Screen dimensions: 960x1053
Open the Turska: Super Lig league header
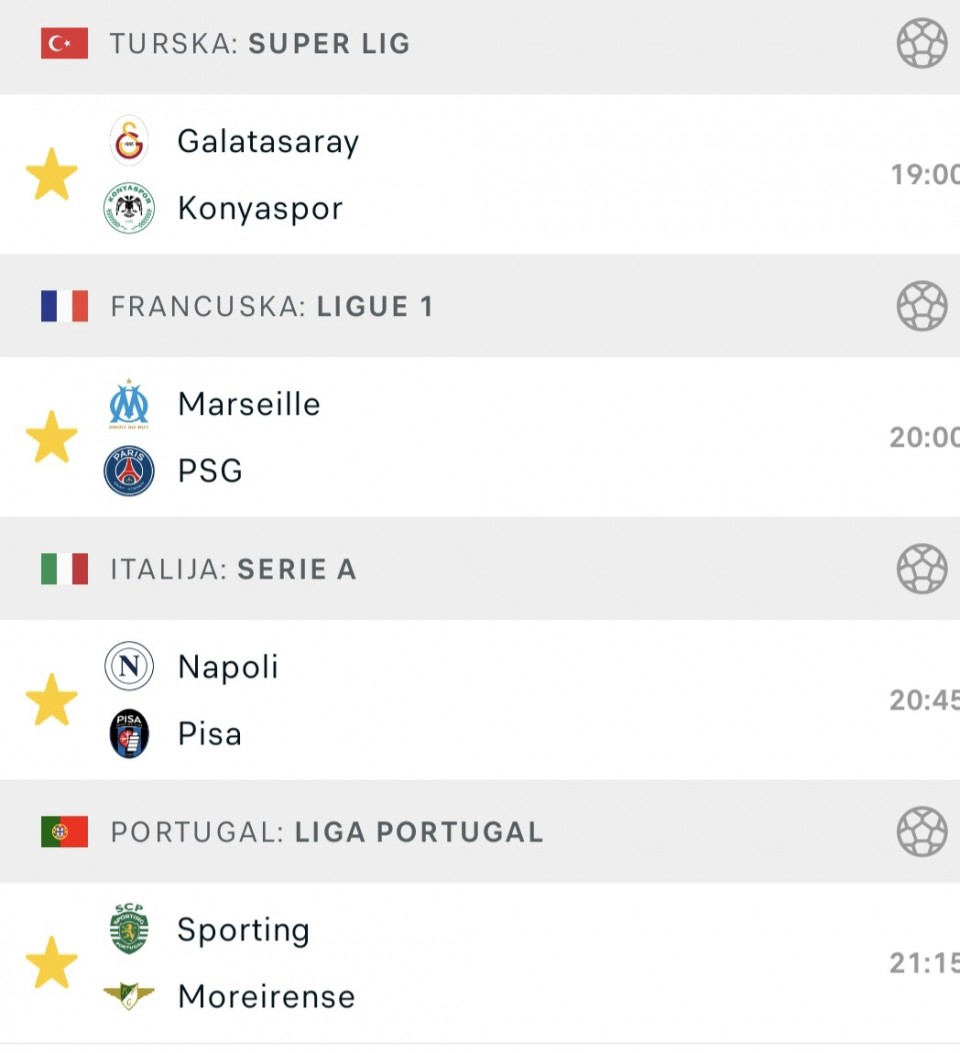tap(260, 44)
